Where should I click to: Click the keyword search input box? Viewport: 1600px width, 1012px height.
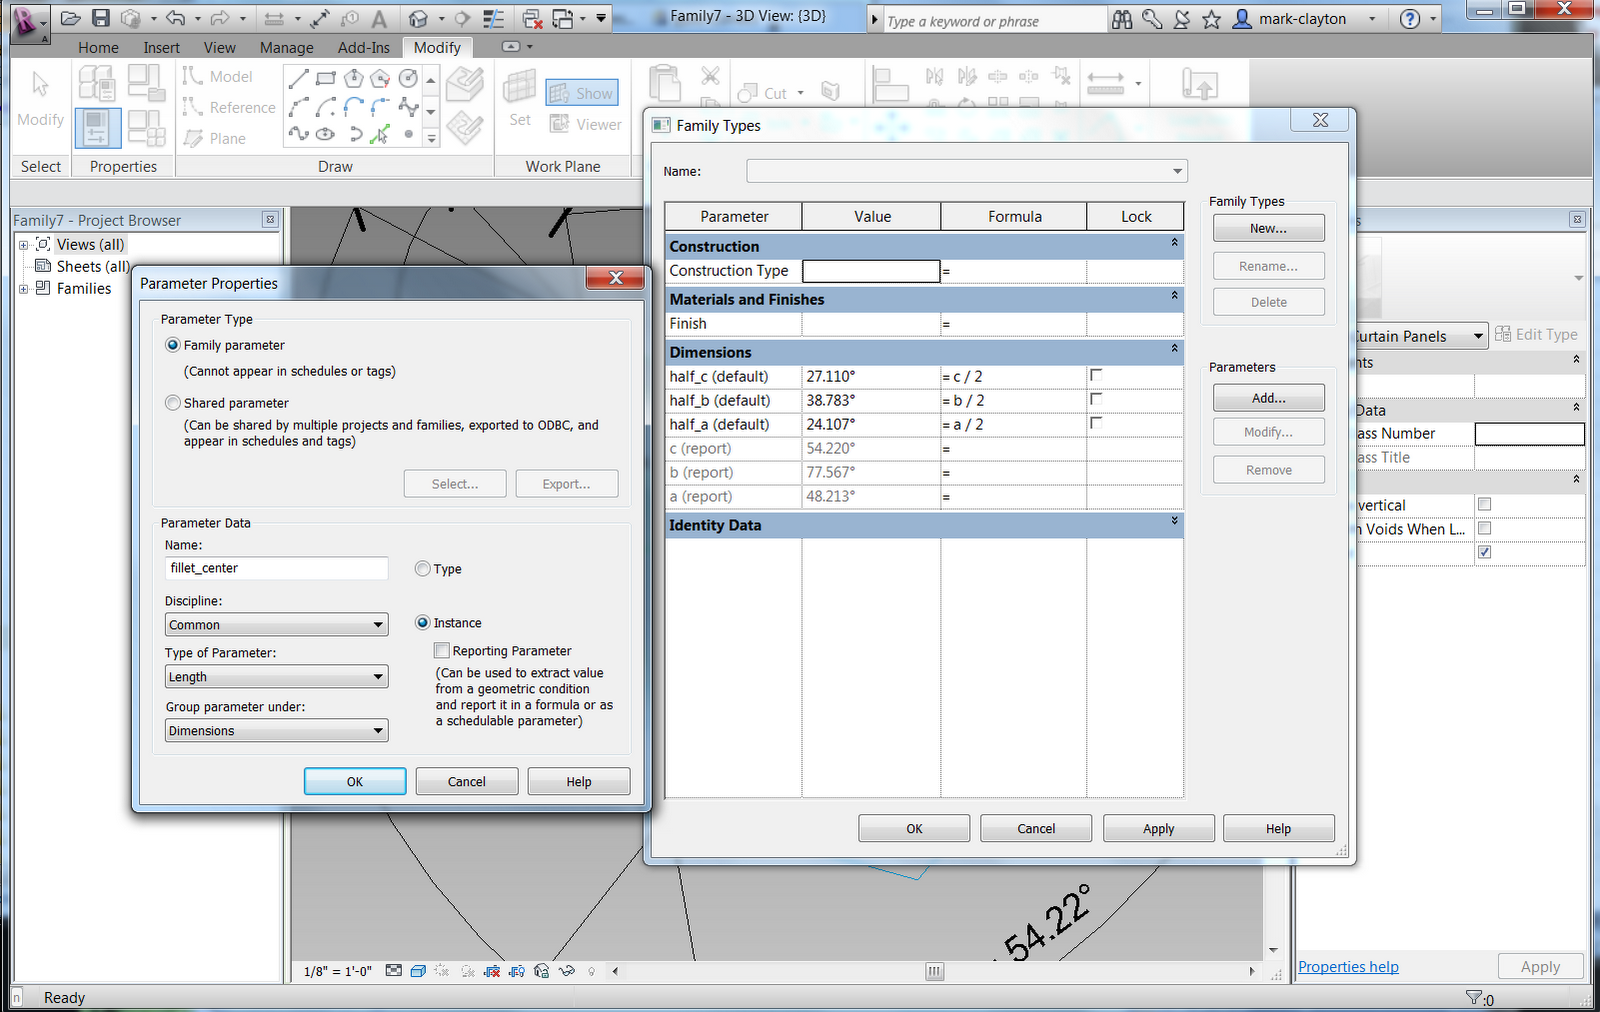pos(994,21)
